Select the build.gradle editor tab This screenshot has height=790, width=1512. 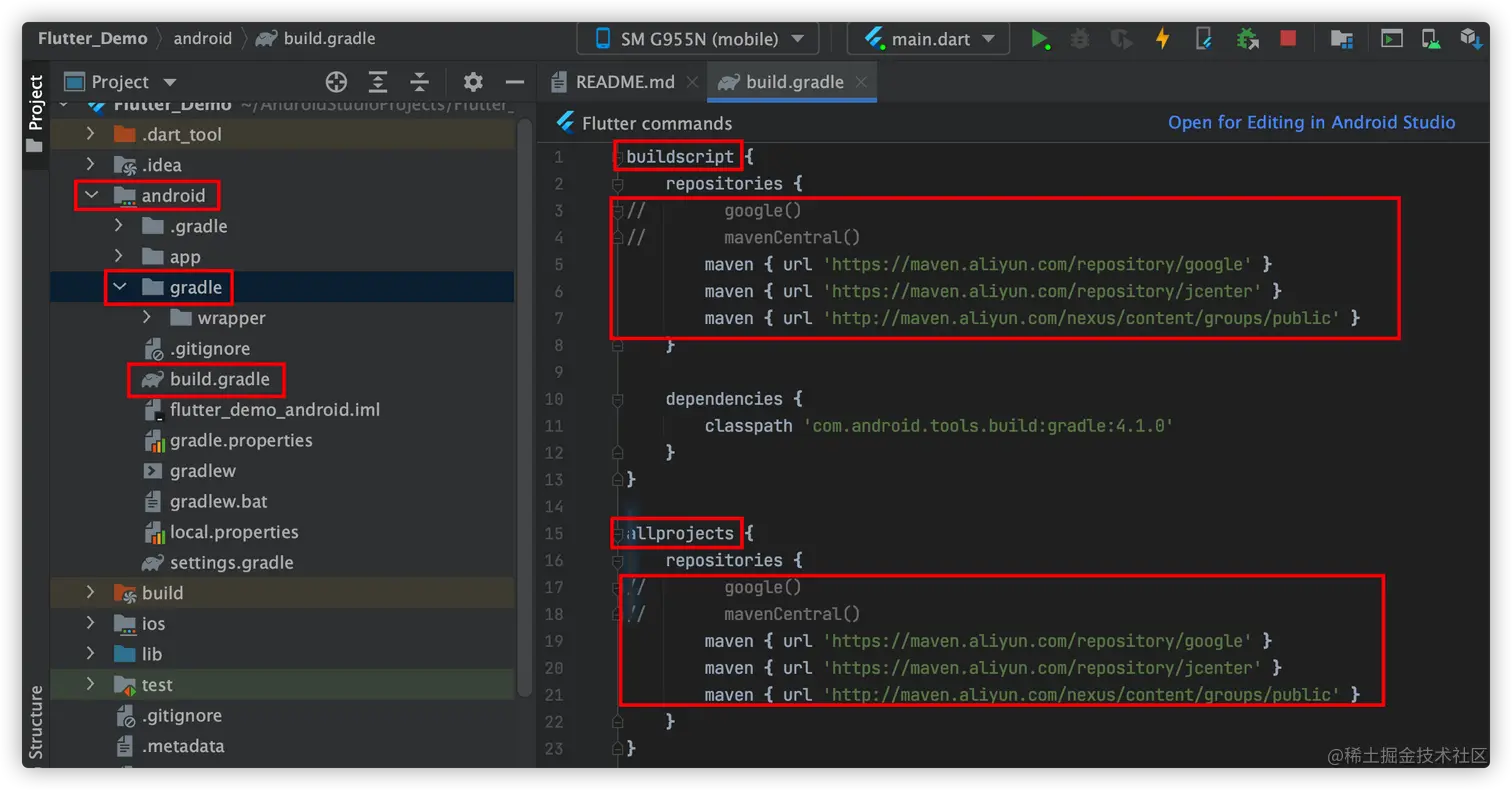coord(792,82)
